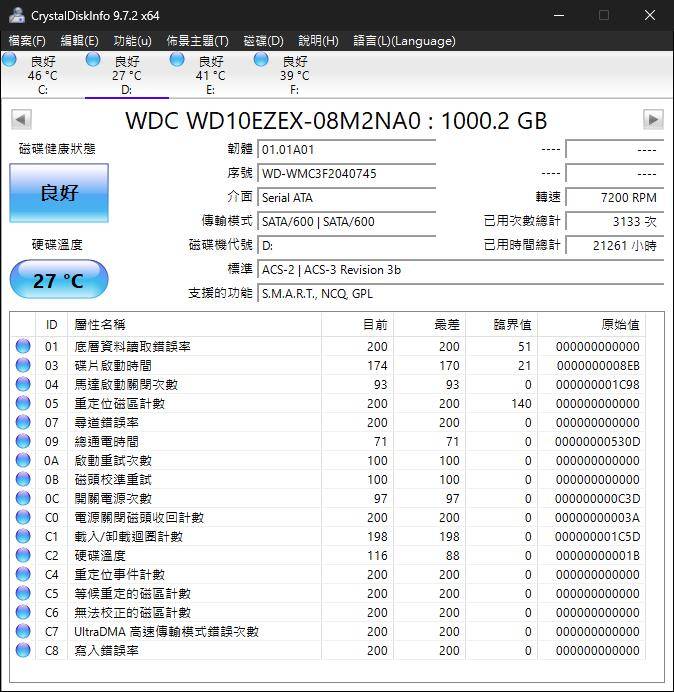Viewport: 674px width, 692px height.
Task: Switch to drive D: tab
Action: pyautogui.click(x=126, y=76)
